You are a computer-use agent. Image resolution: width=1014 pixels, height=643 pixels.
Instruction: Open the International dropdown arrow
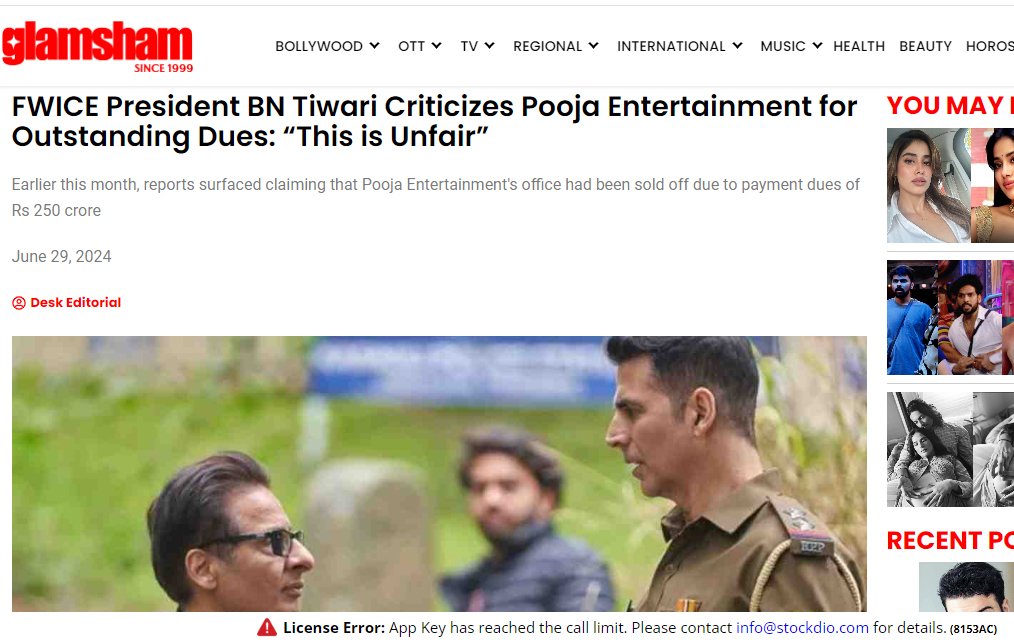pyautogui.click(x=737, y=46)
